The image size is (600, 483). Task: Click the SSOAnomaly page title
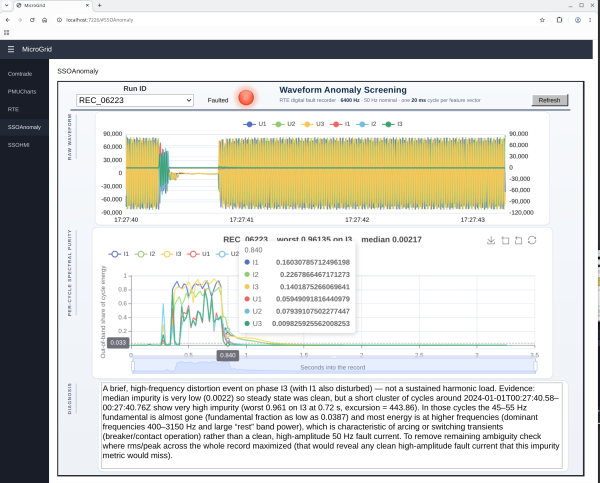click(78, 71)
